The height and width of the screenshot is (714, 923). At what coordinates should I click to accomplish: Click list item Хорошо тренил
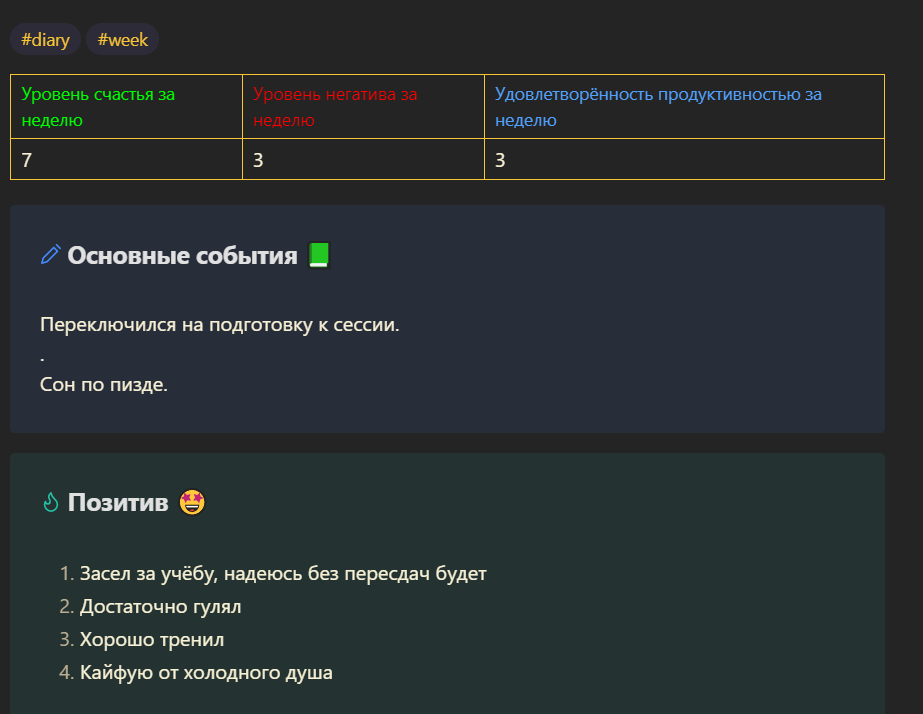click(x=152, y=639)
